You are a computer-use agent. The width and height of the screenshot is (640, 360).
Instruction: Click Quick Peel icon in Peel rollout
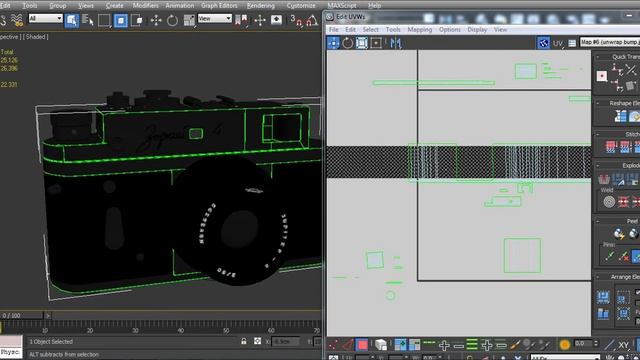tap(619, 233)
